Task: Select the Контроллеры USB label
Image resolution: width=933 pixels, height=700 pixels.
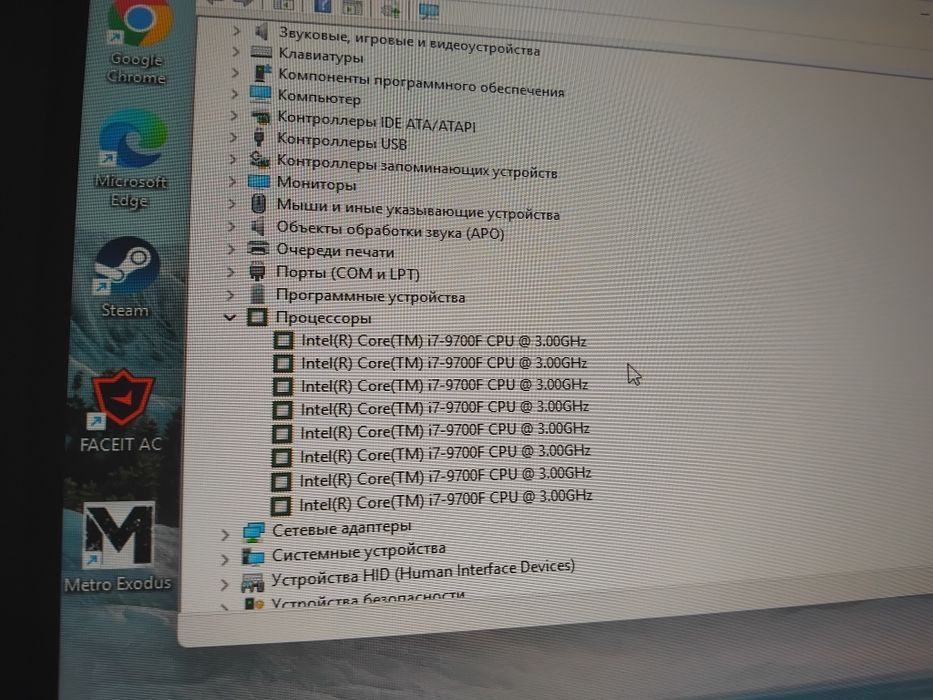Action: pyautogui.click(x=342, y=141)
